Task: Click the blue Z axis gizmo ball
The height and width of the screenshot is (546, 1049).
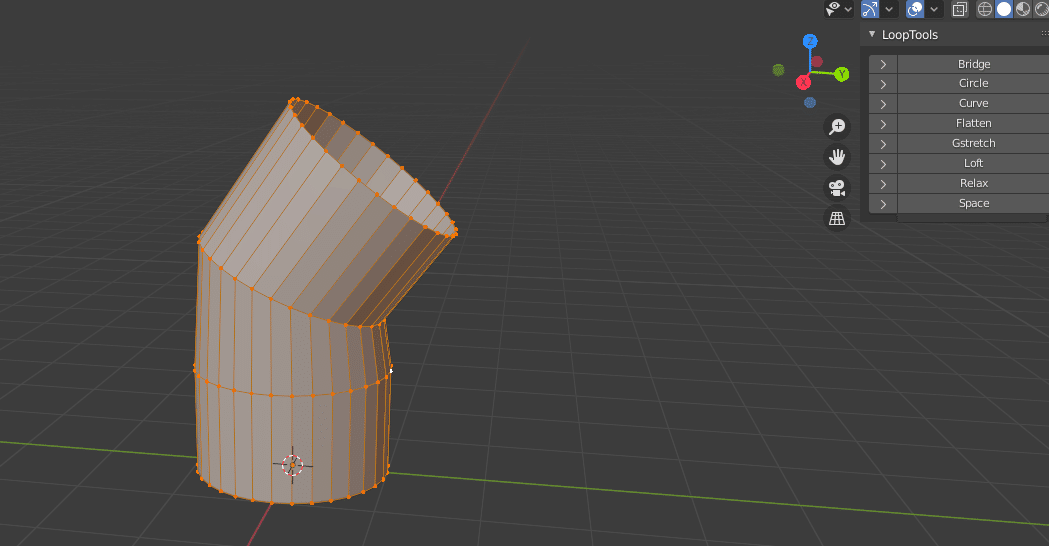Action: pyautogui.click(x=810, y=41)
